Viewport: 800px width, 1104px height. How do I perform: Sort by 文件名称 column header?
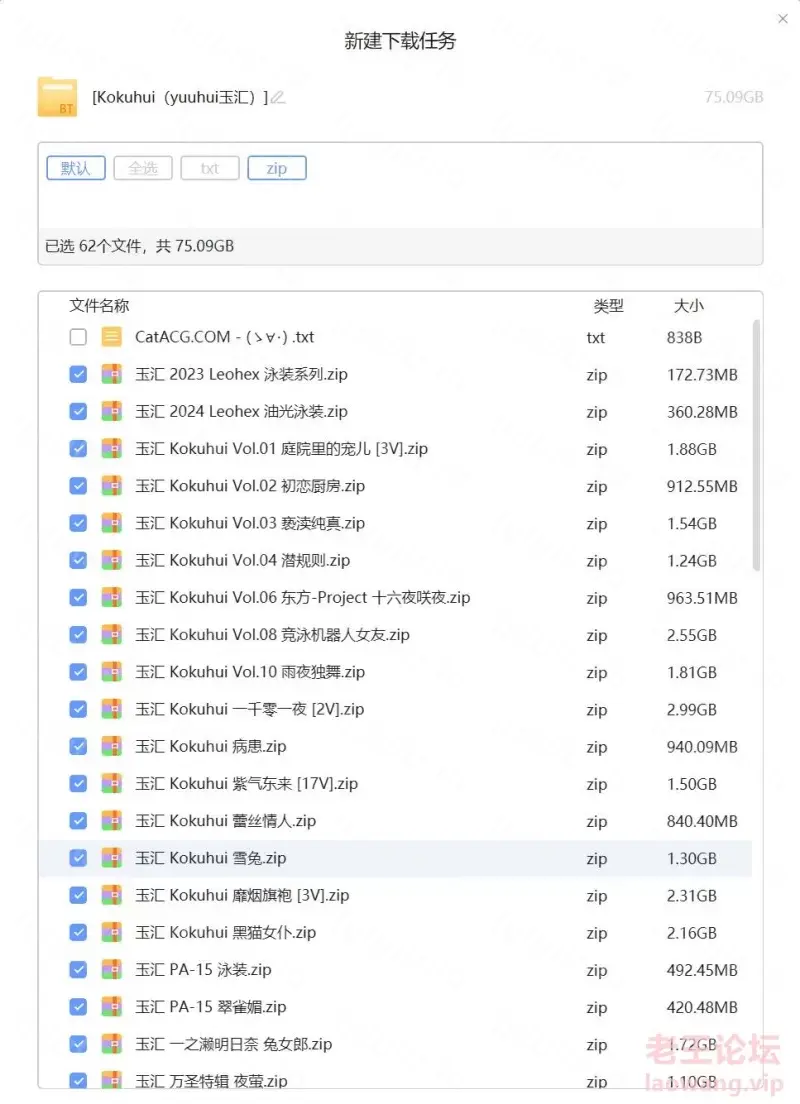99,306
